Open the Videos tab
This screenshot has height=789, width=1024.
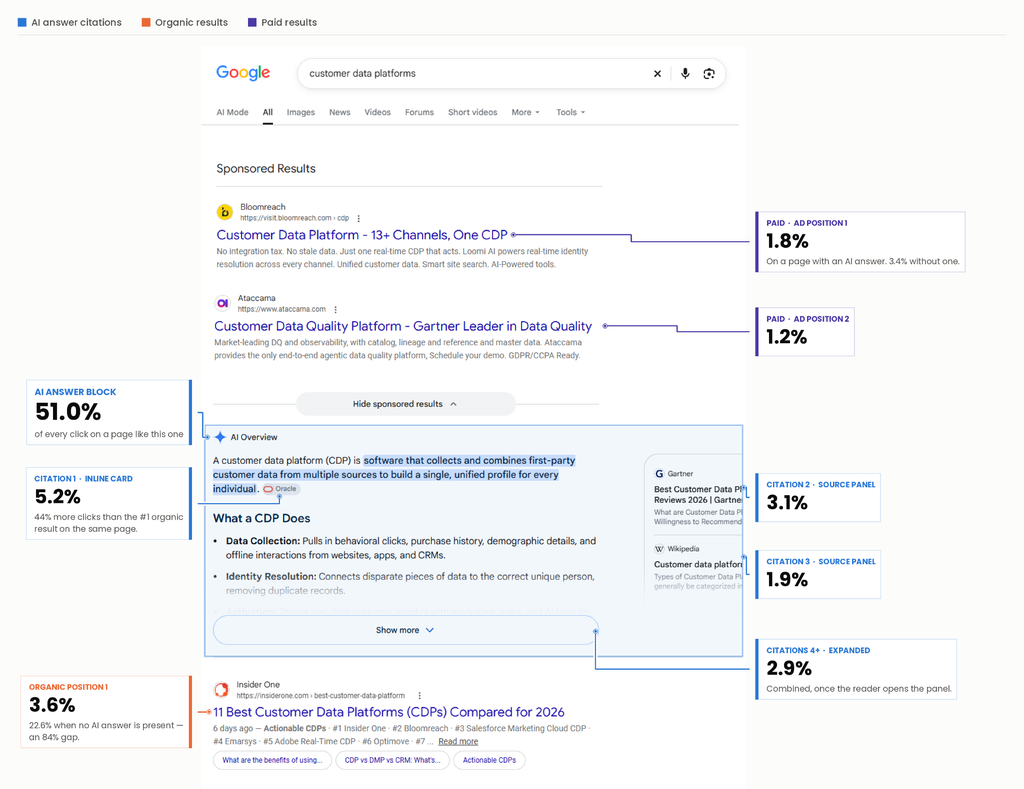click(377, 112)
